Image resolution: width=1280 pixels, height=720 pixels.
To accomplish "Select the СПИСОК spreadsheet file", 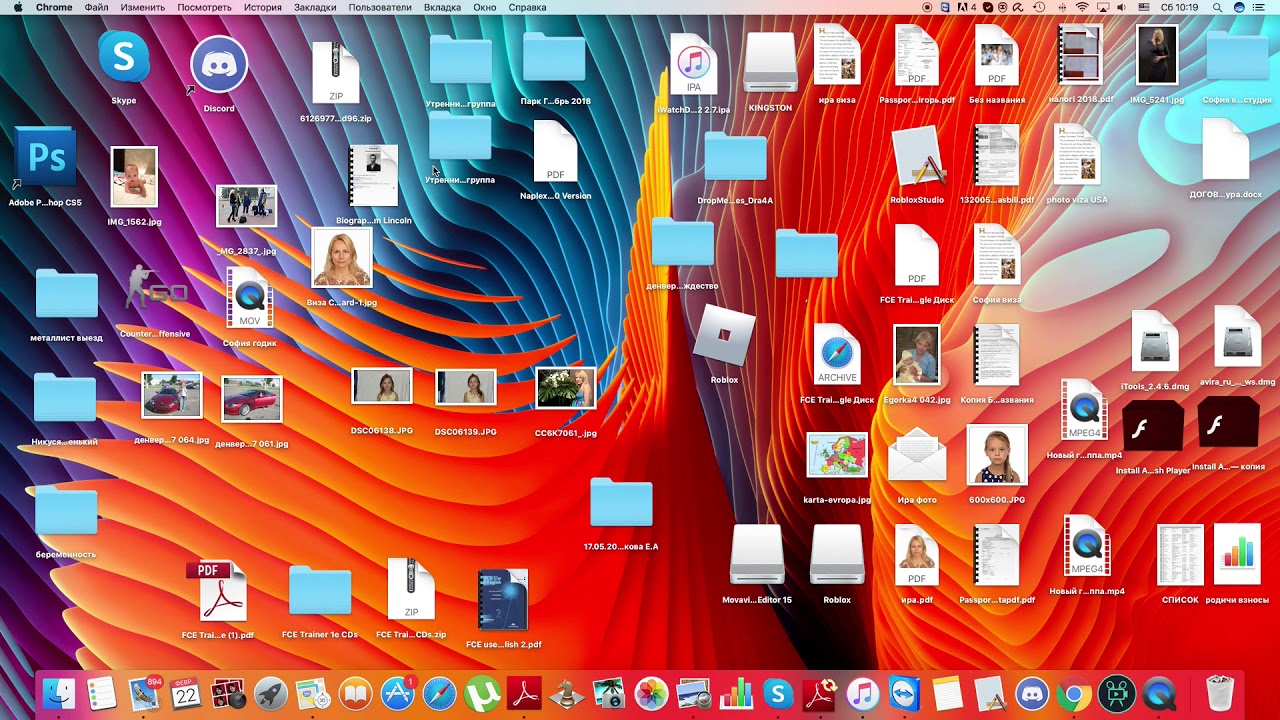I will (x=1180, y=555).
